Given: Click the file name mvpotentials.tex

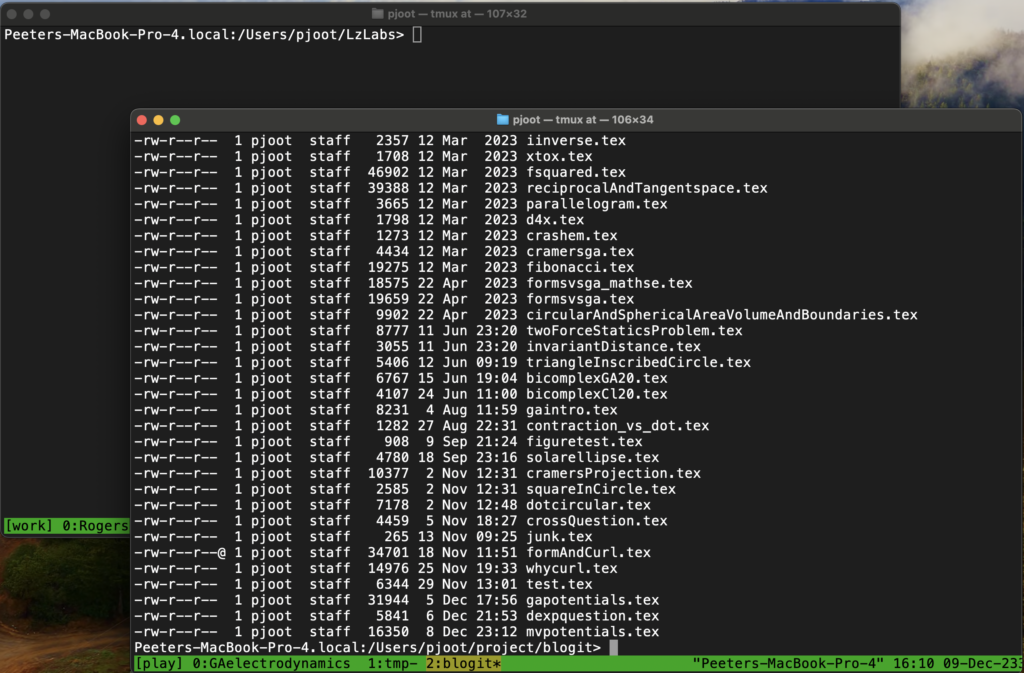Looking at the screenshot, I should tap(592, 632).
